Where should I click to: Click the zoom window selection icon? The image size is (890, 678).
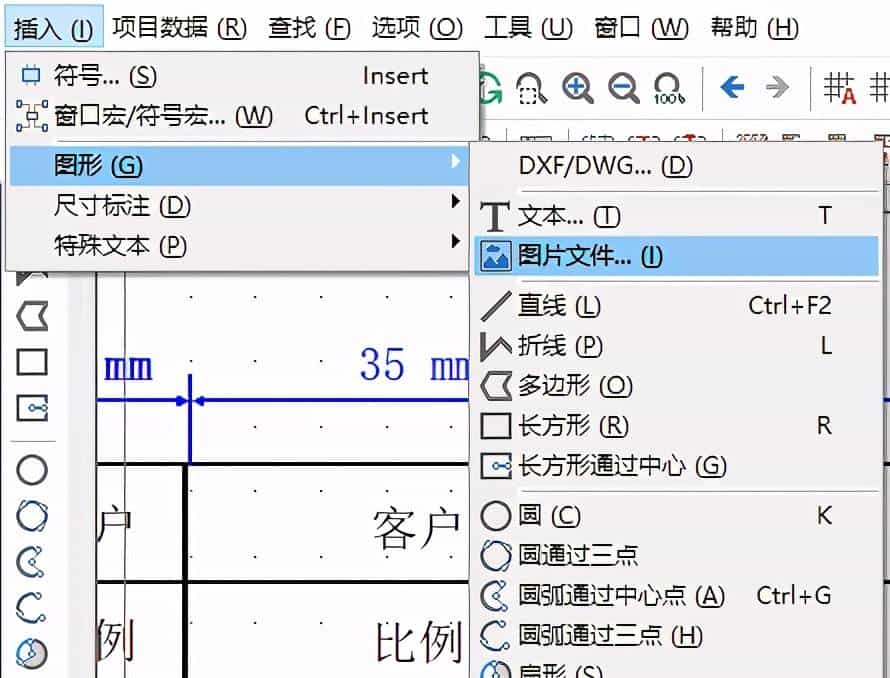(x=531, y=85)
